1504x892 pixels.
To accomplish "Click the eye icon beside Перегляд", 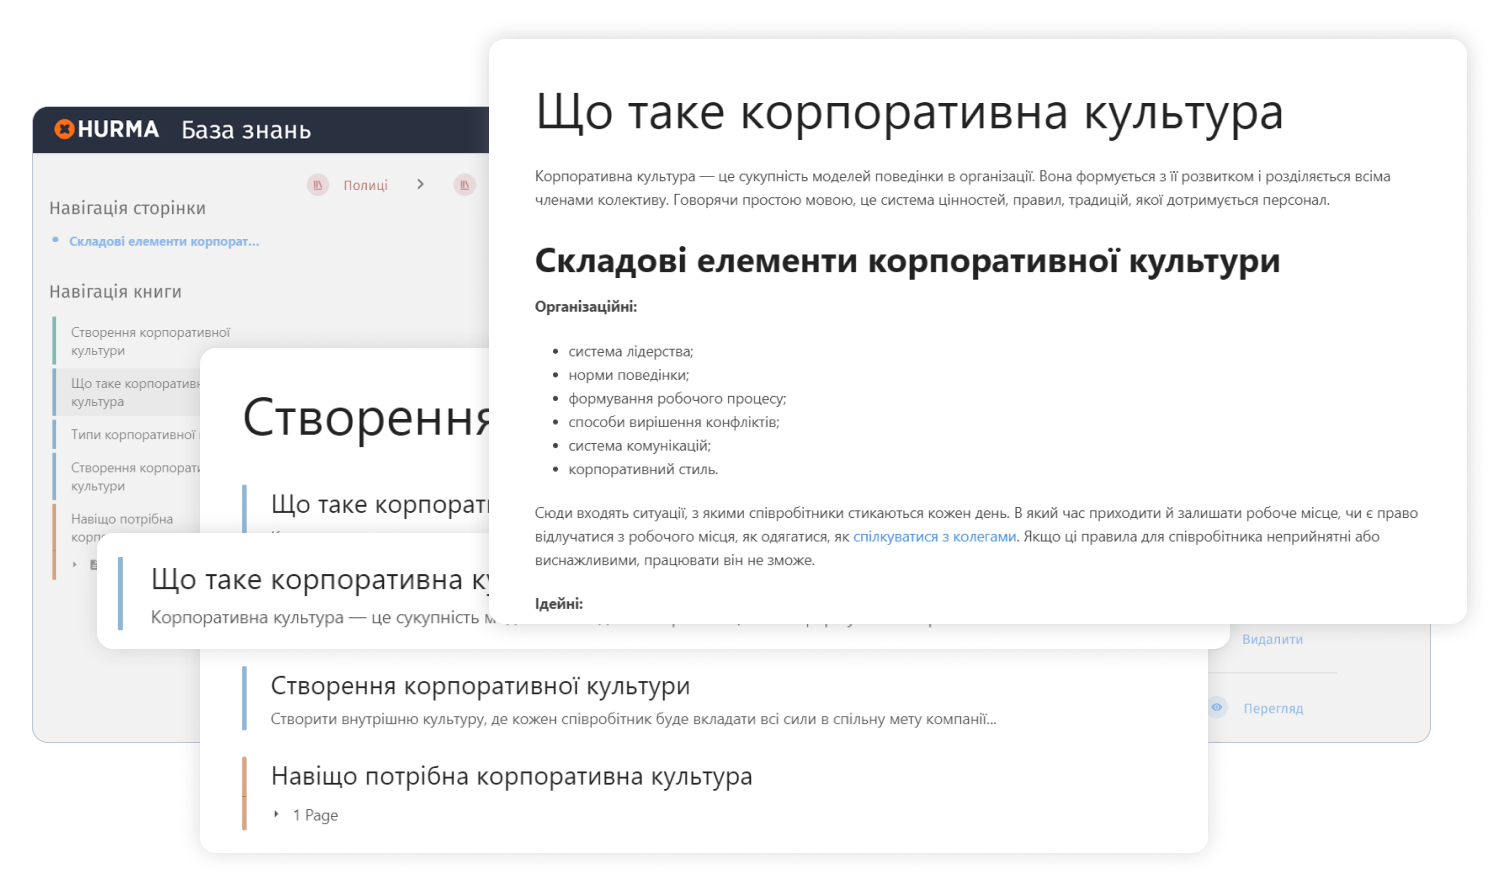I will click(1217, 708).
